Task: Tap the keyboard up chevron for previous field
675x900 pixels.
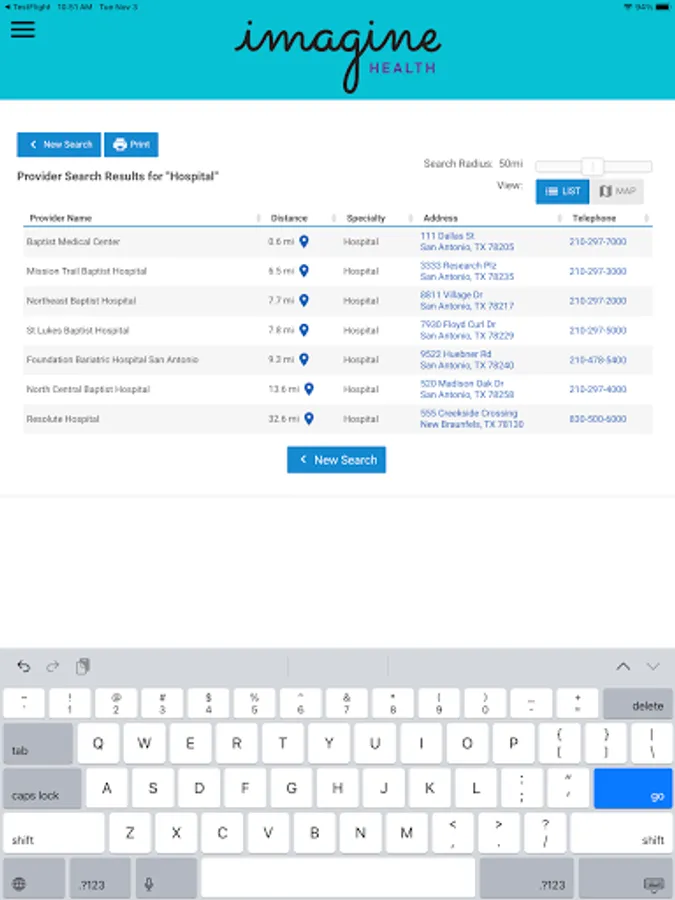Action: pyautogui.click(x=623, y=666)
